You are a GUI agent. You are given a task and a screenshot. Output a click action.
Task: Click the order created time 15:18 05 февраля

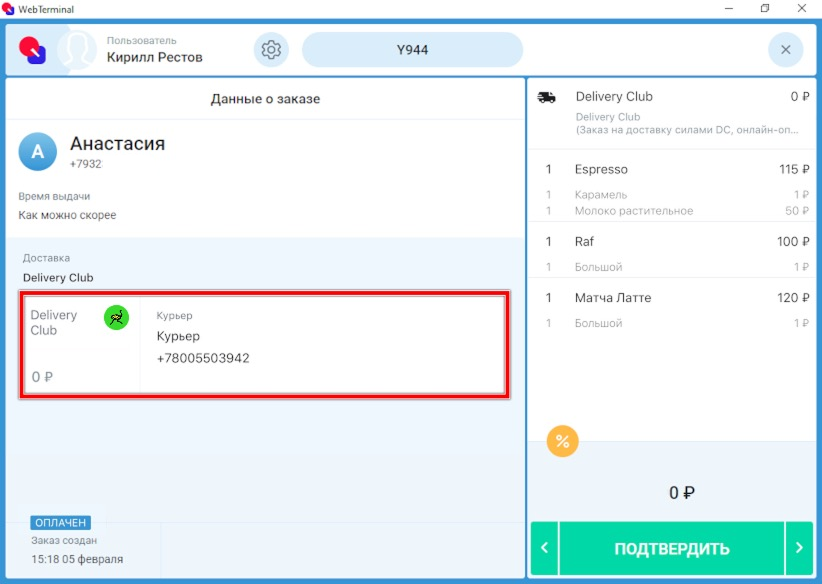[x=77, y=559]
